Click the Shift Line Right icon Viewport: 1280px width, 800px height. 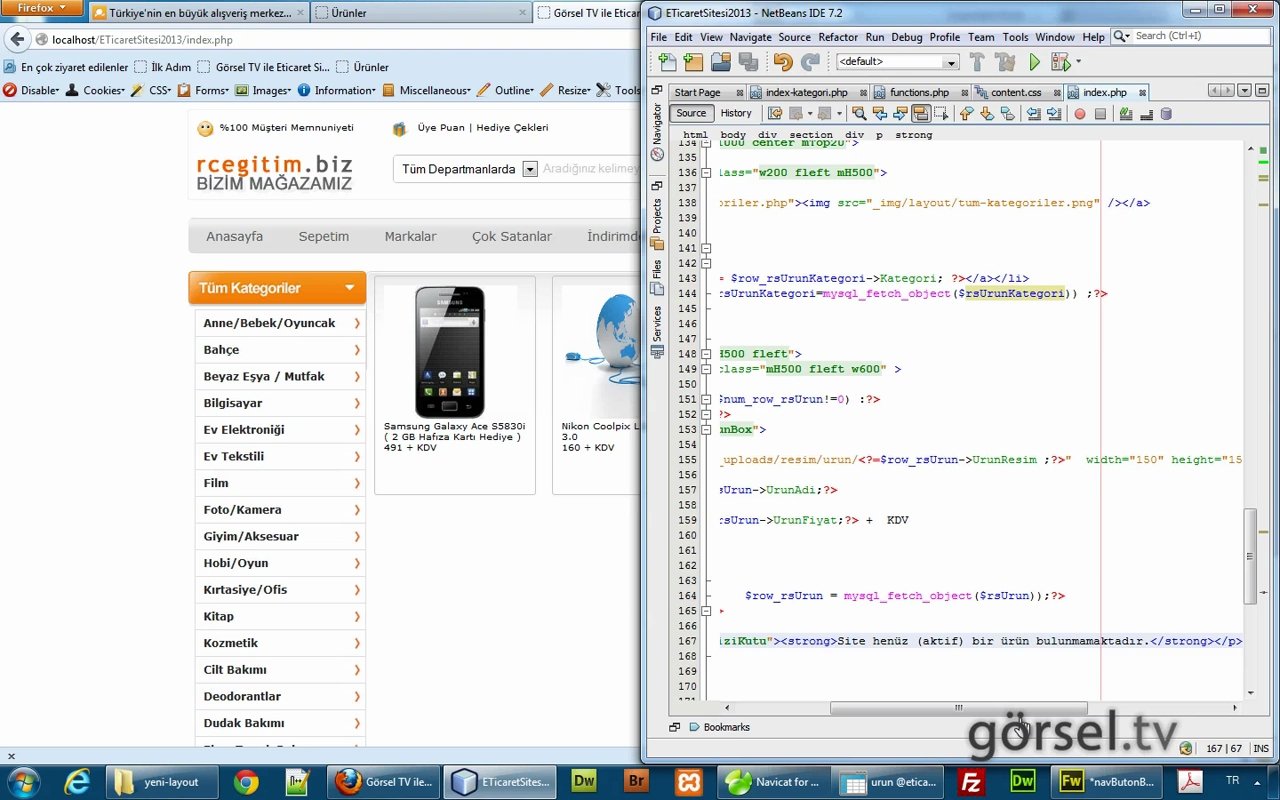coord(1054,114)
